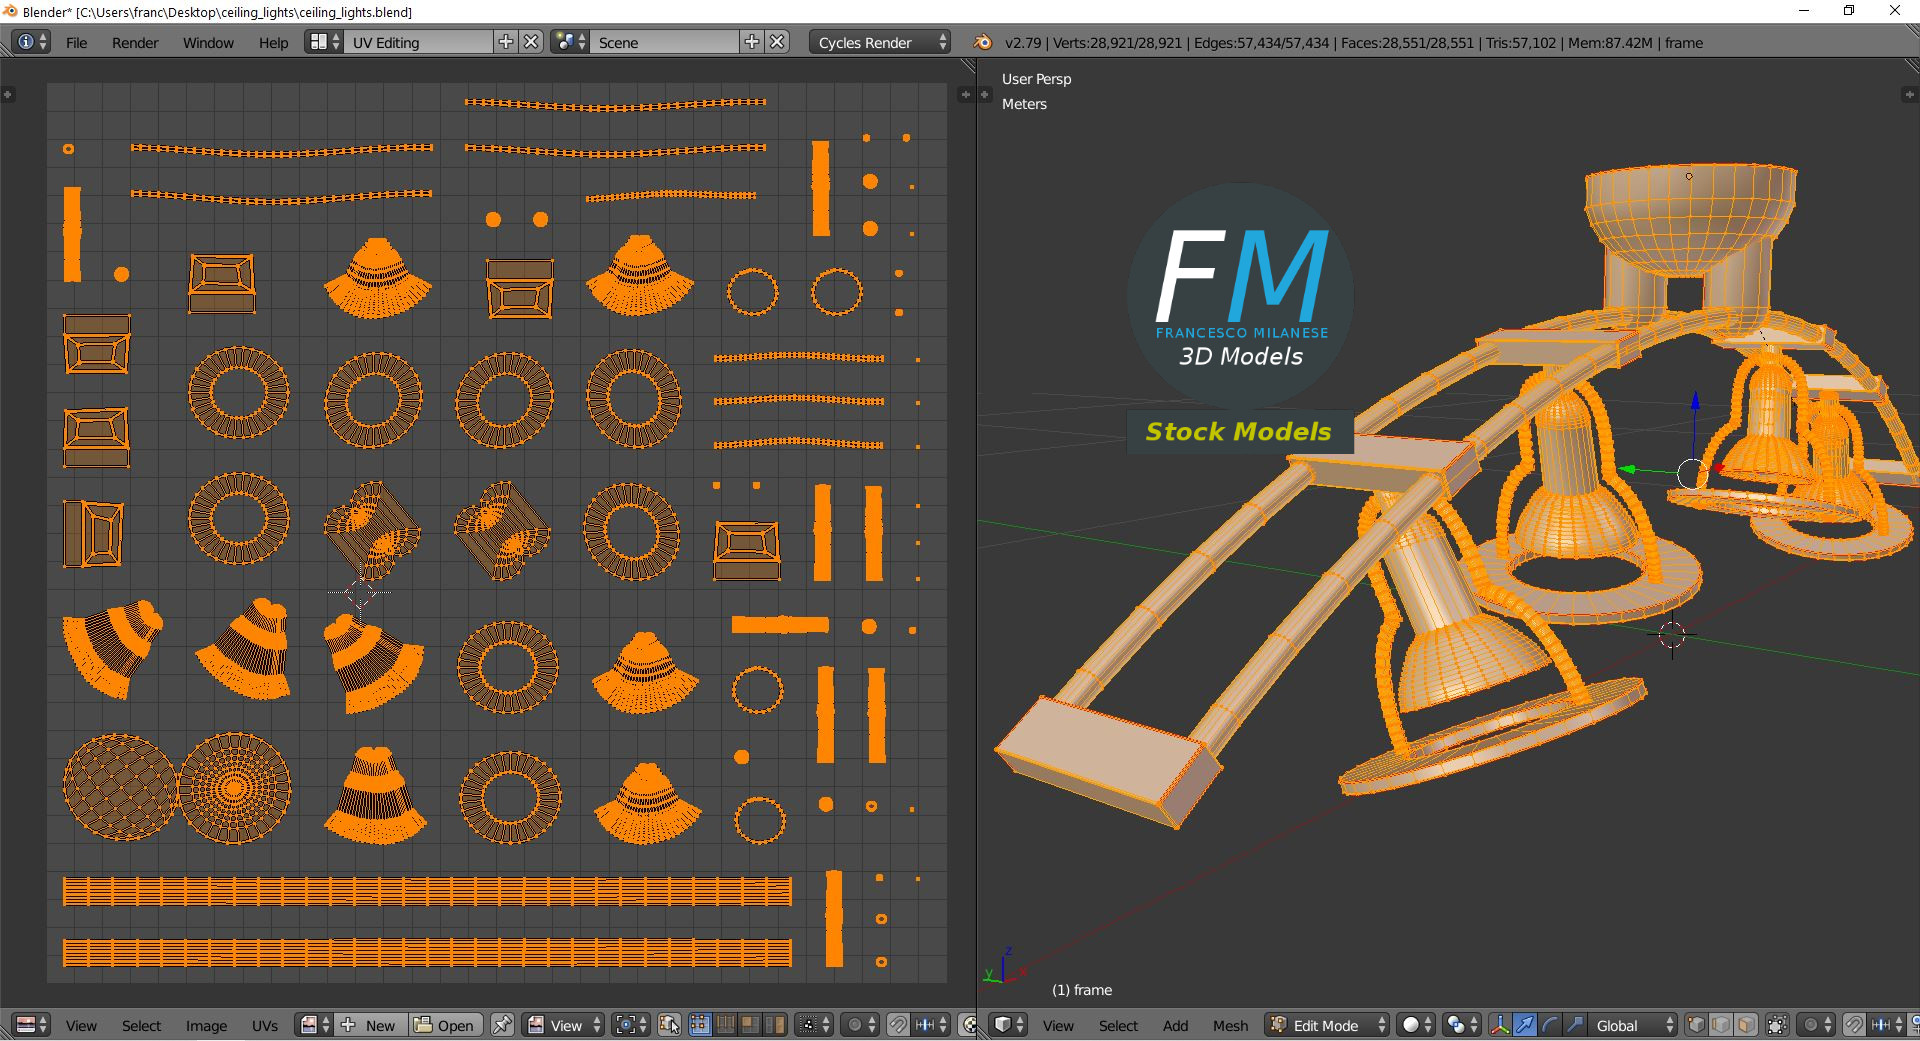The width and height of the screenshot is (1920, 1041).
Task: Open the Global orientation dropdown
Action: [1632, 1025]
